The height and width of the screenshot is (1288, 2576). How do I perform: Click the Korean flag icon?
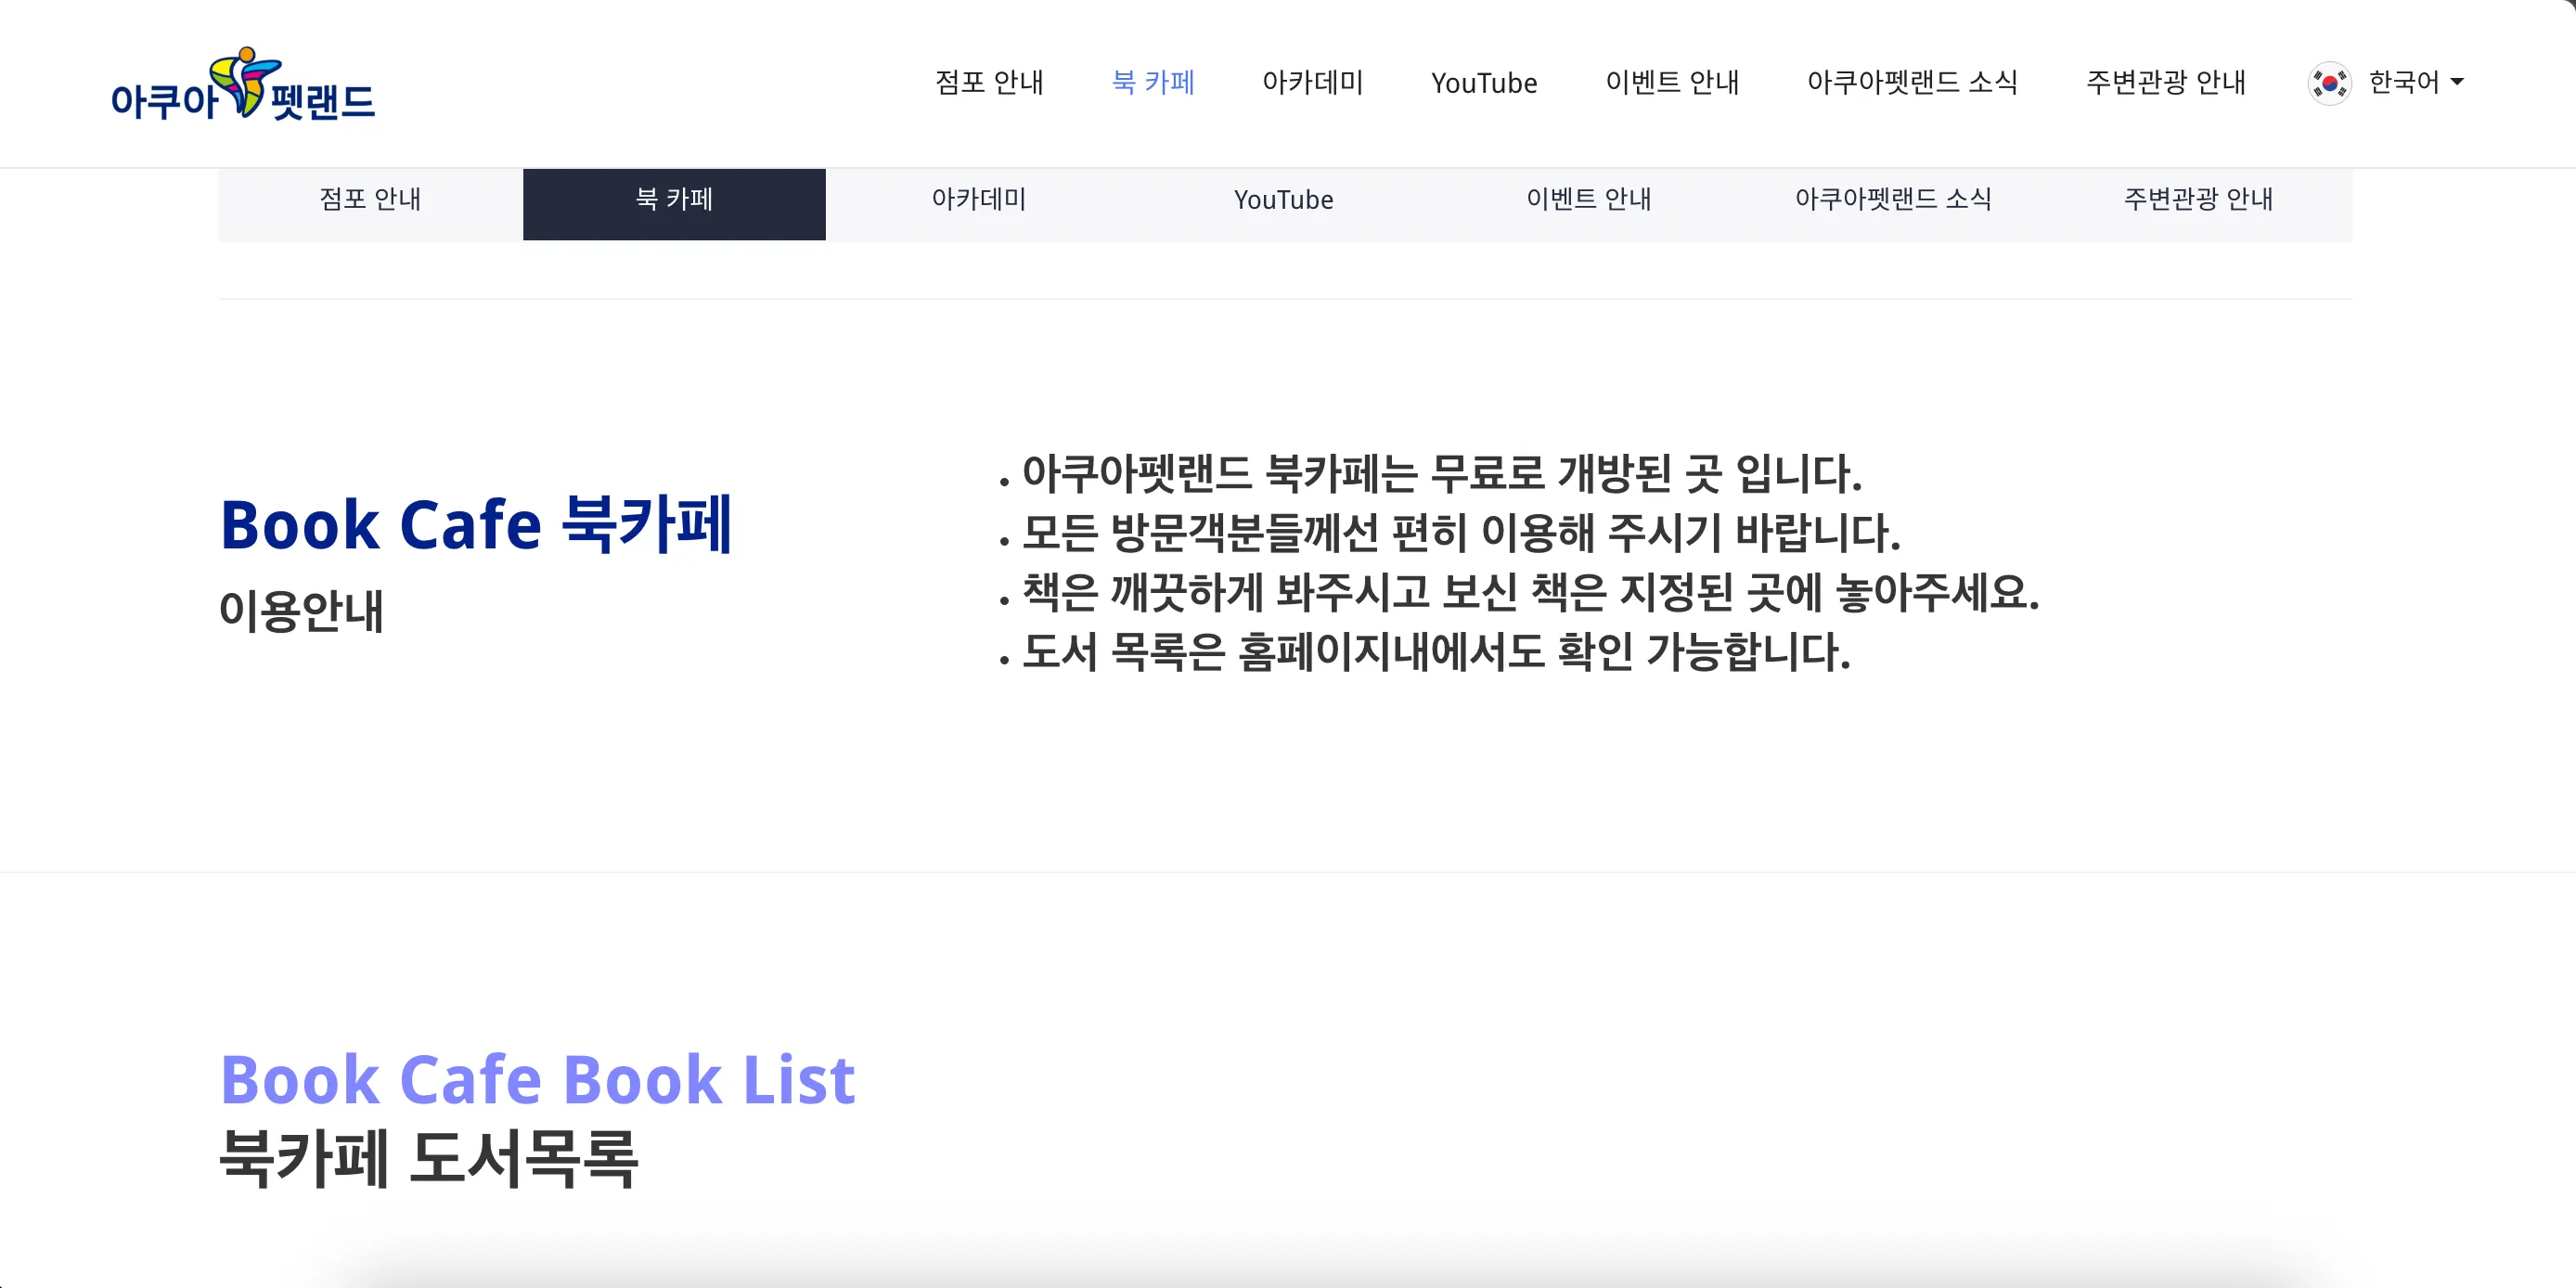2329,83
